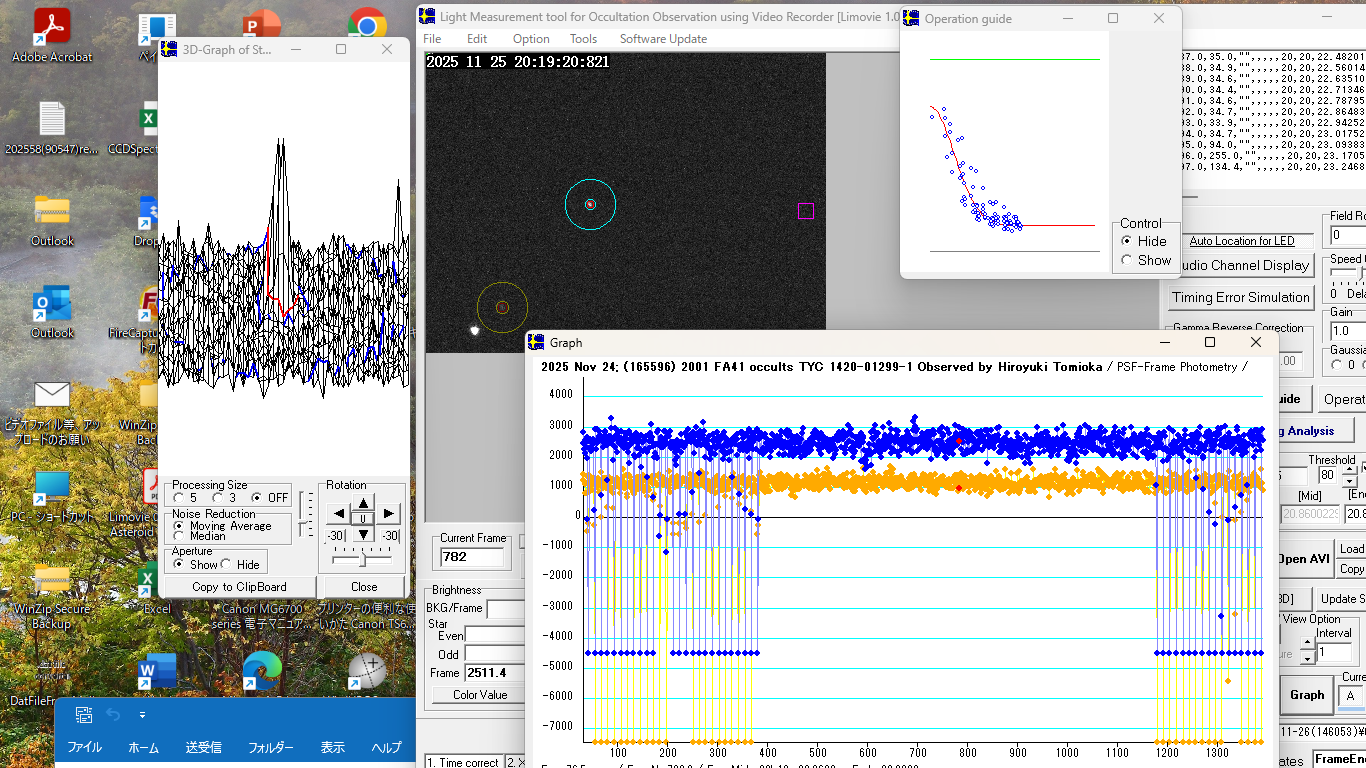Select Median noise reduction
The height and width of the screenshot is (768, 1366).
179,536
